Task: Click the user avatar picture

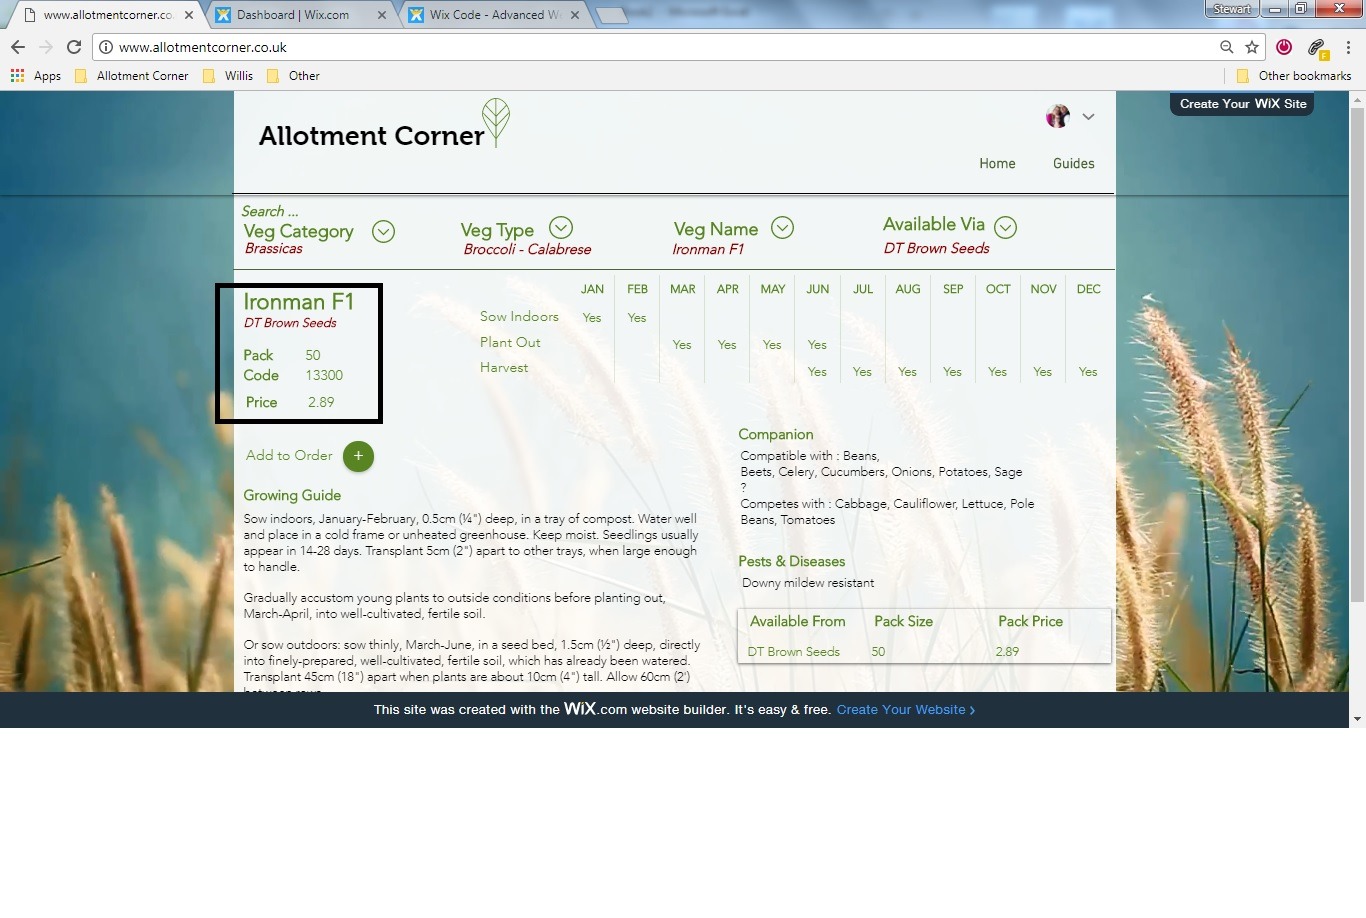Action: click(1058, 116)
